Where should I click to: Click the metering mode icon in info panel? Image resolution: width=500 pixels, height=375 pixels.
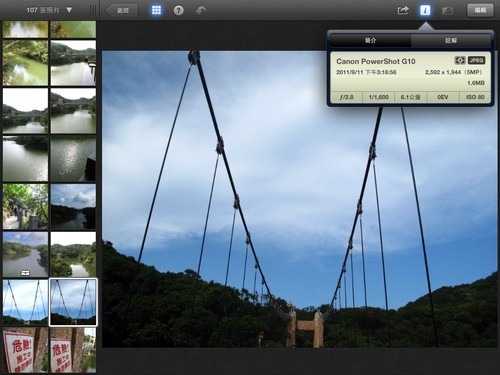460,60
